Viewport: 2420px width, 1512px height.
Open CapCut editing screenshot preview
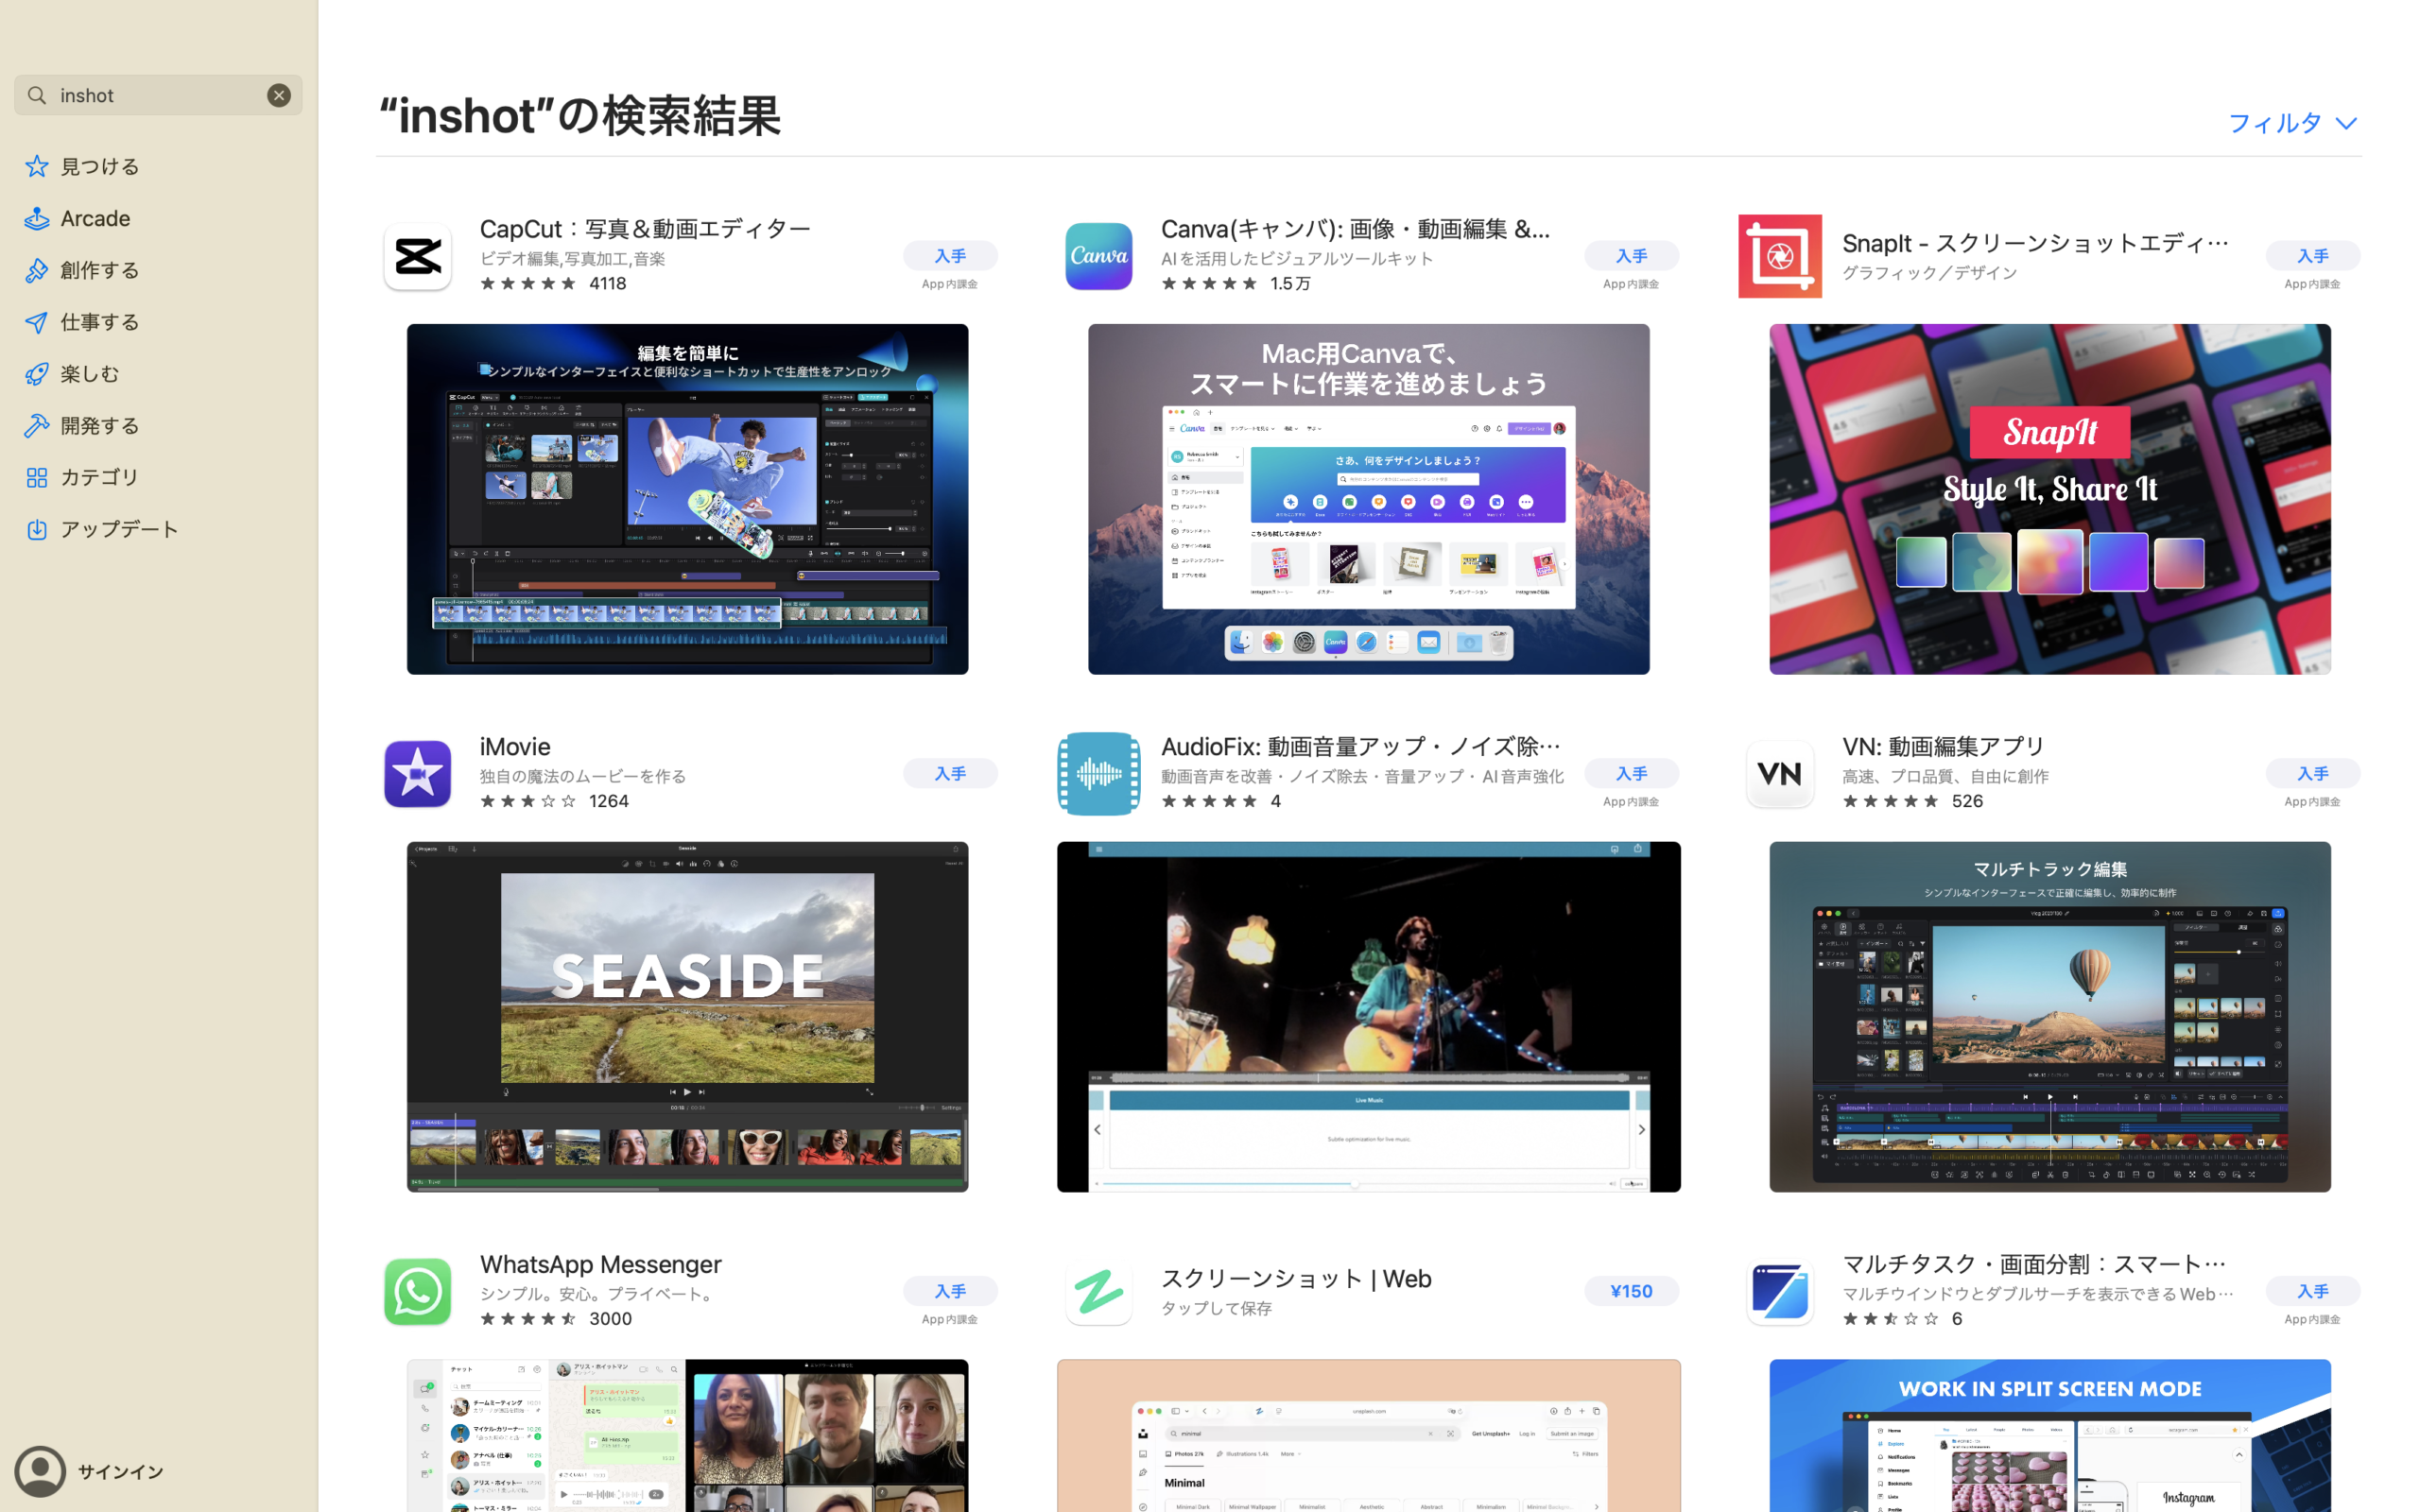coord(687,499)
